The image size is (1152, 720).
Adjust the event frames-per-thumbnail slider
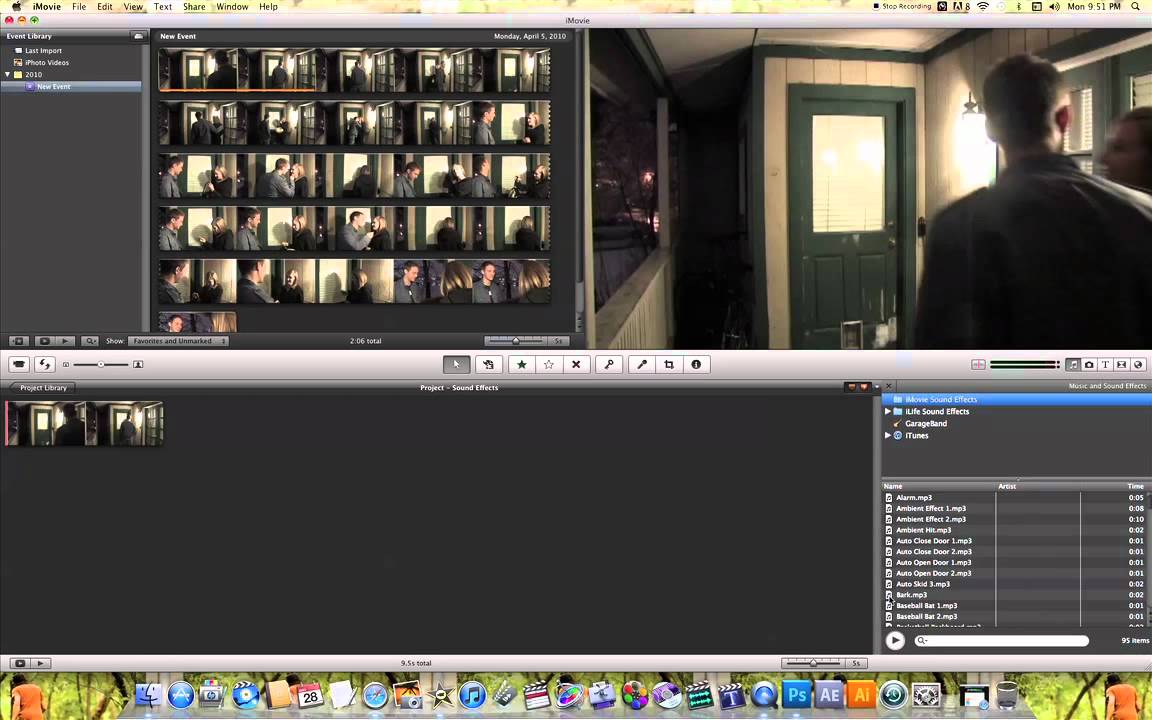516,341
